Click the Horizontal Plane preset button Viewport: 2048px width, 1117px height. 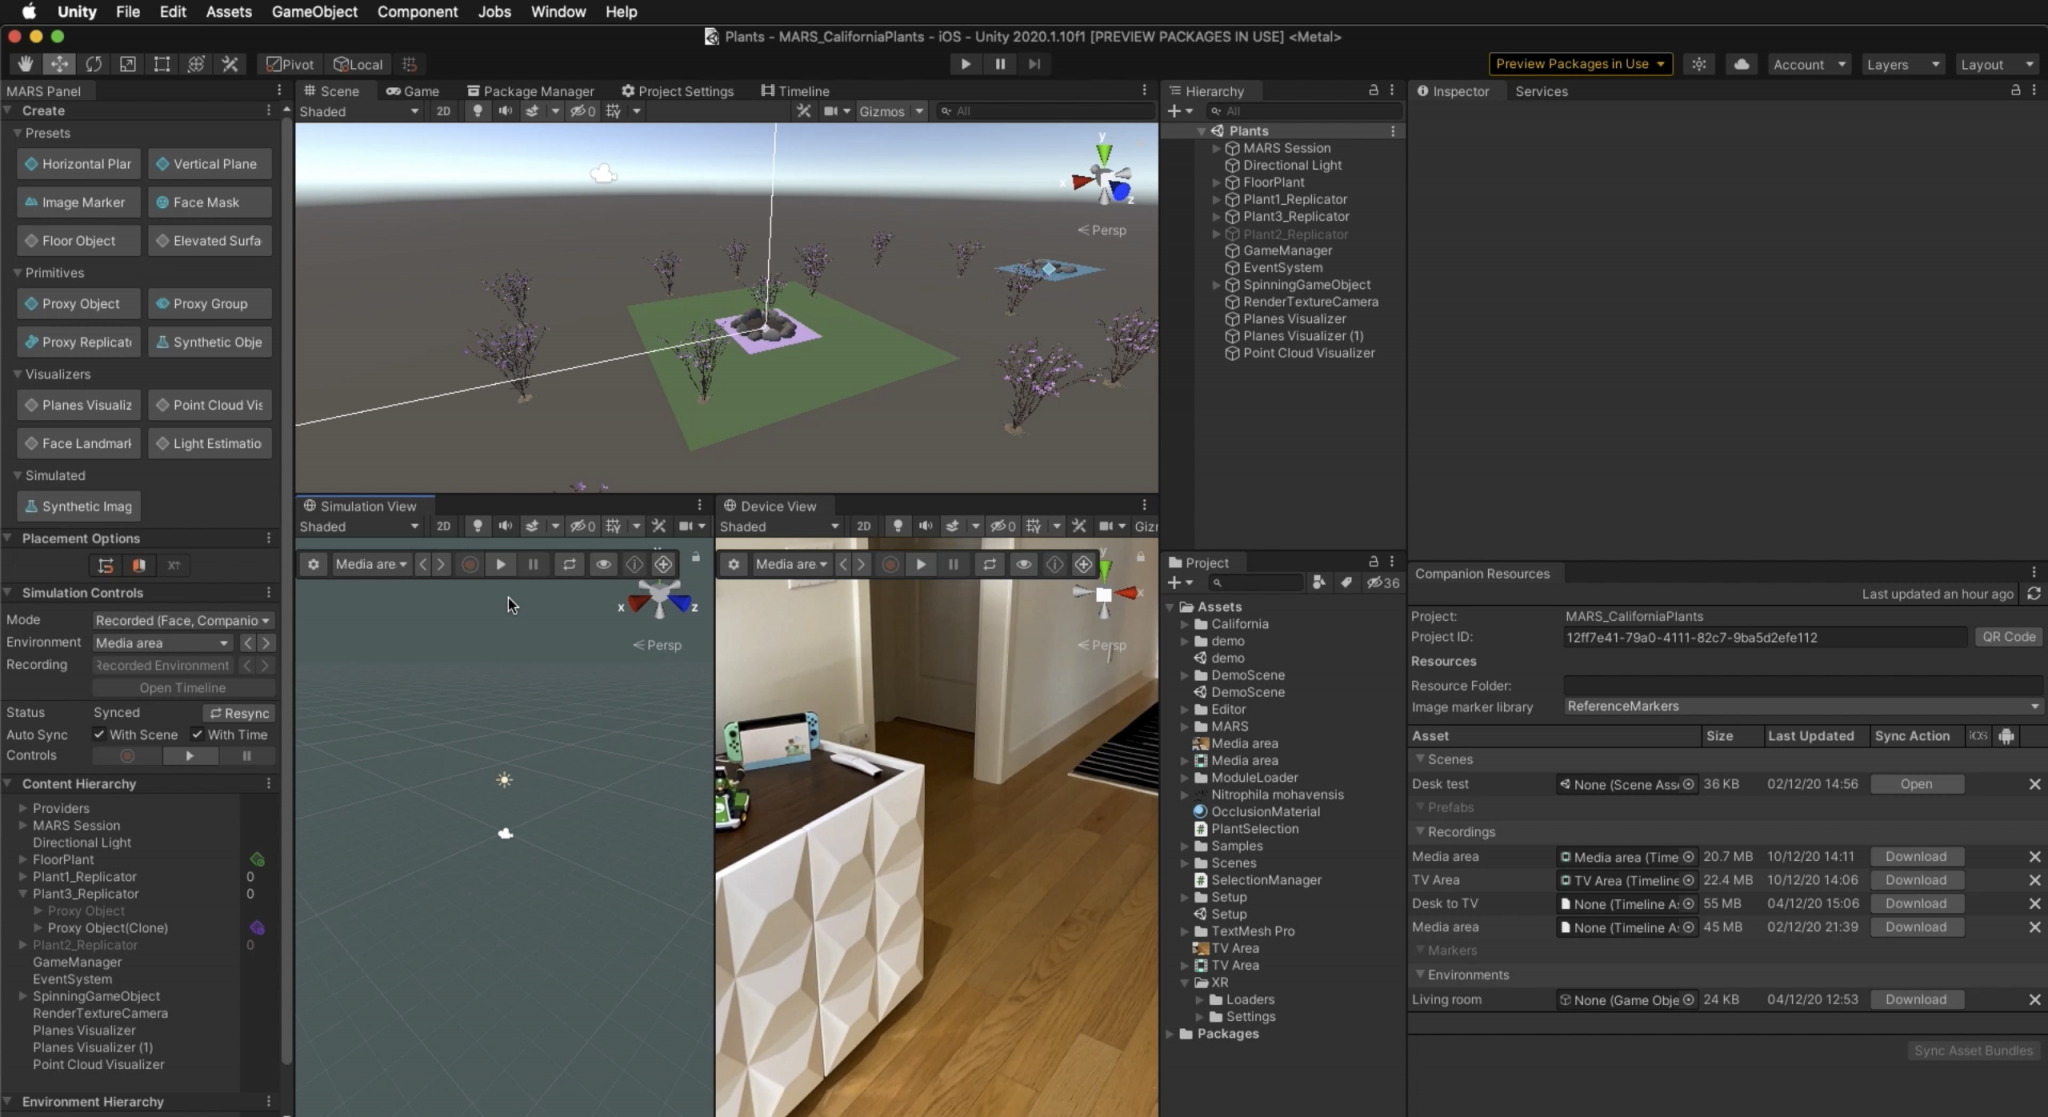(x=77, y=164)
